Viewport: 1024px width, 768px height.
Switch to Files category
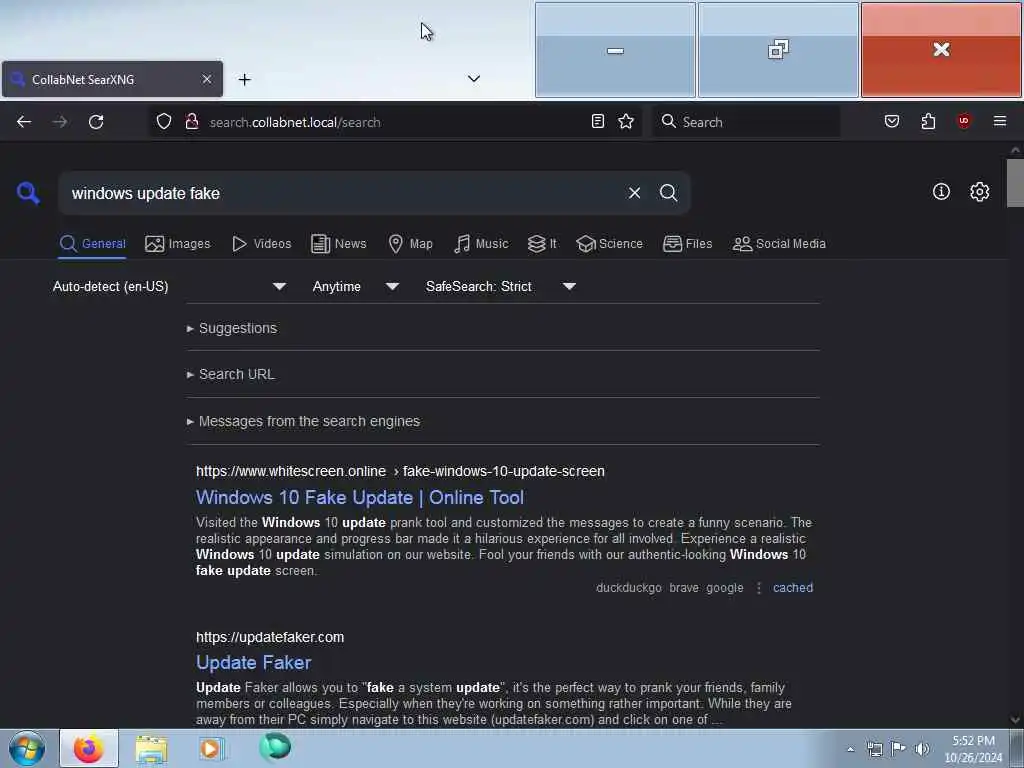pos(687,244)
